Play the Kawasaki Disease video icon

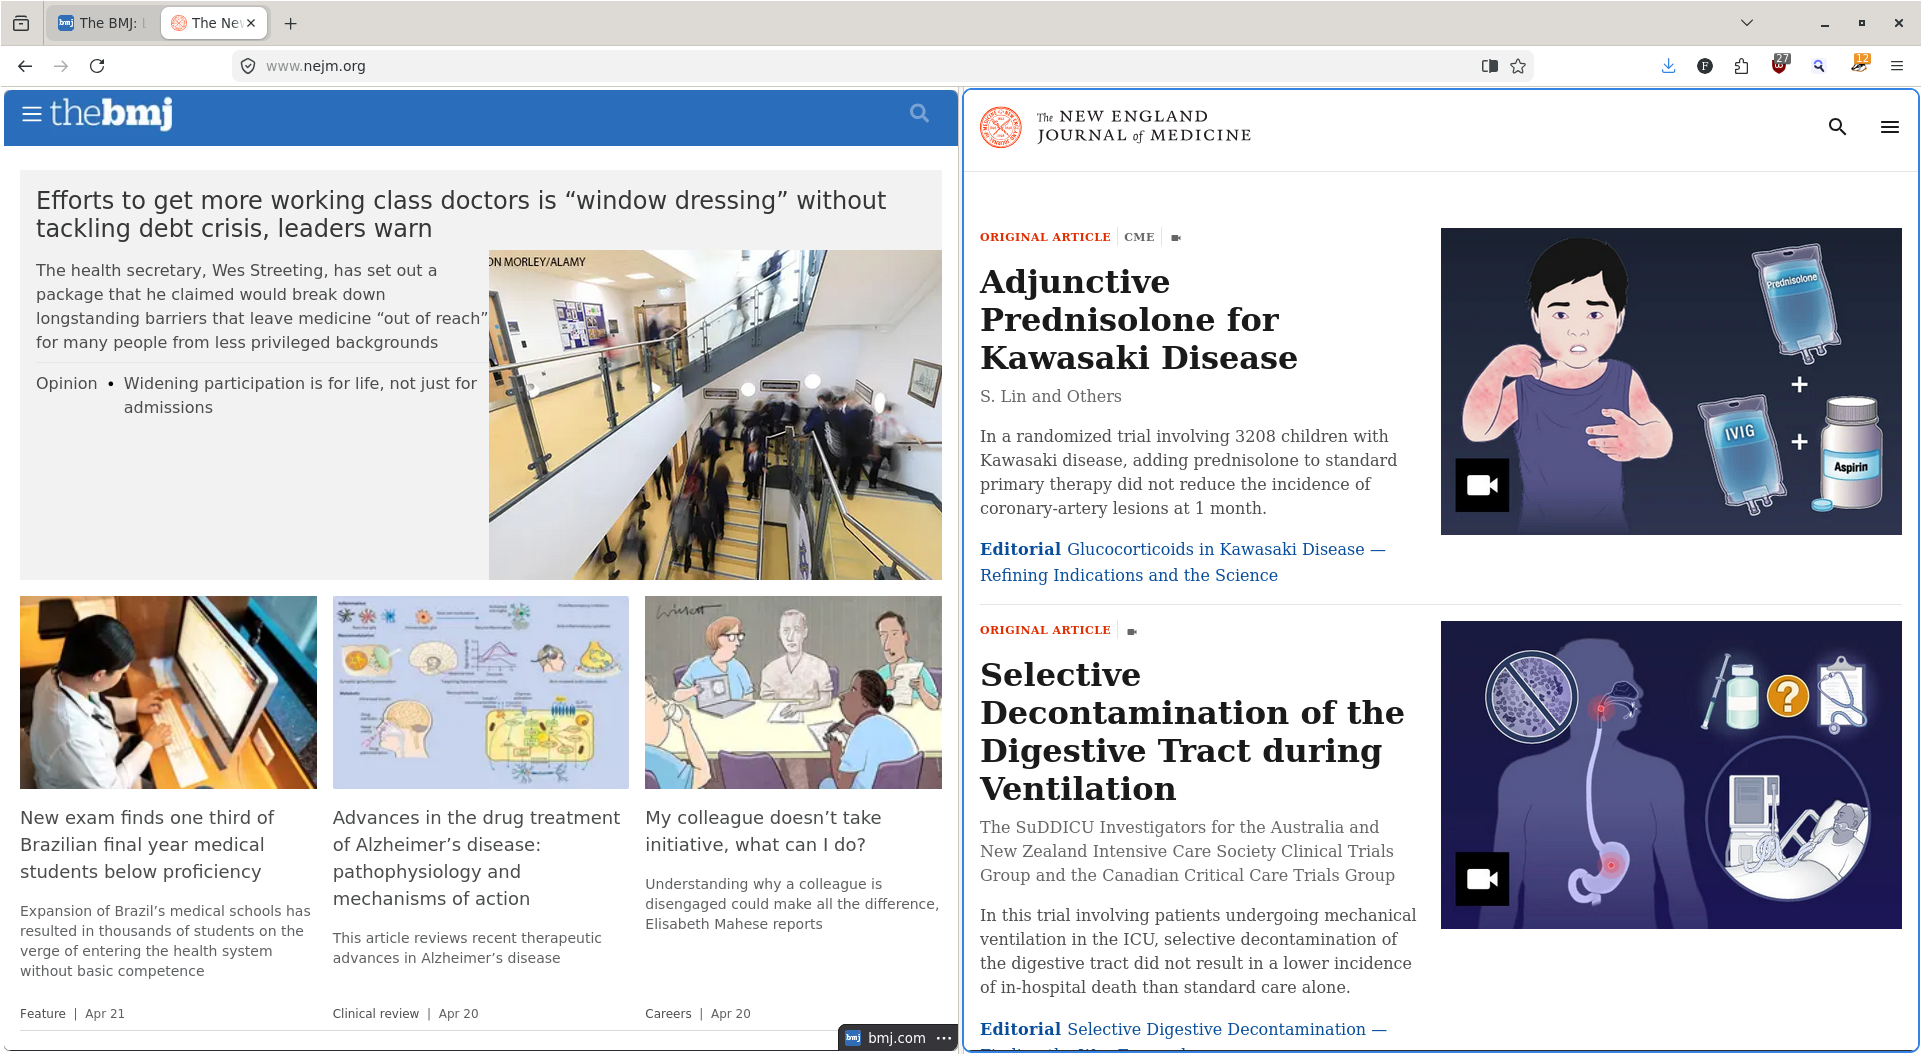(1481, 486)
